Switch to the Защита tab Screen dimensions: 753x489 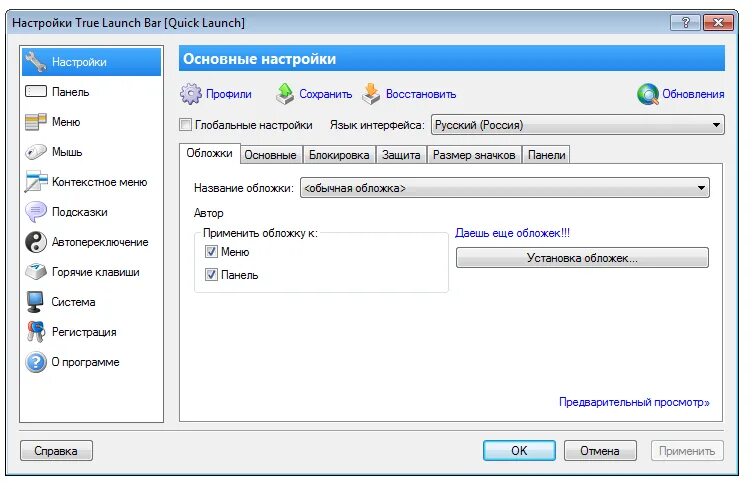click(401, 155)
